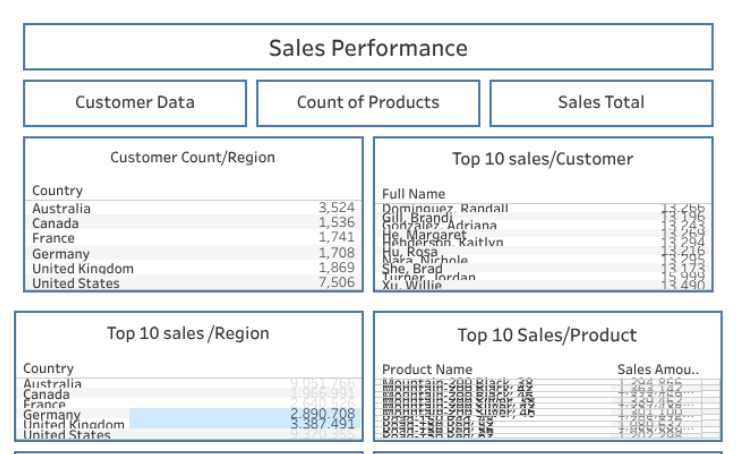
Task: Click Germany in Top 10 sales /Region table
Action: point(51,415)
